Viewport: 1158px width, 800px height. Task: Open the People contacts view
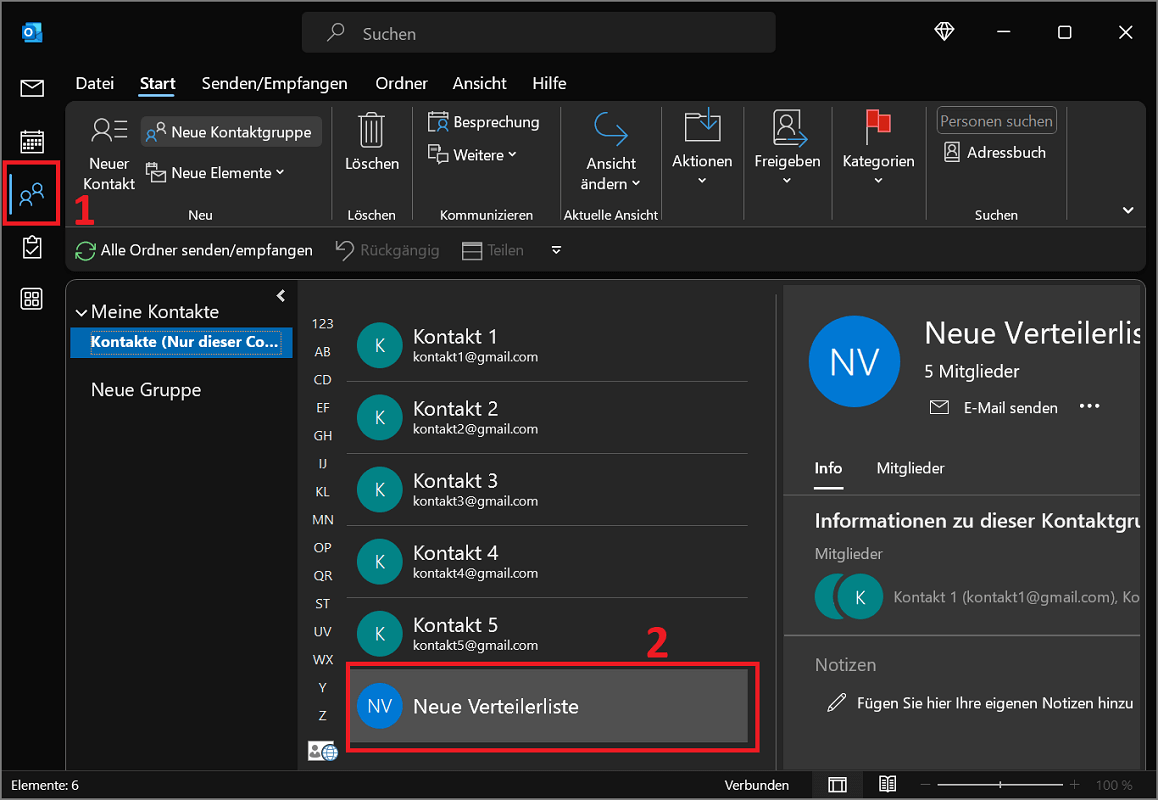[x=32, y=194]
